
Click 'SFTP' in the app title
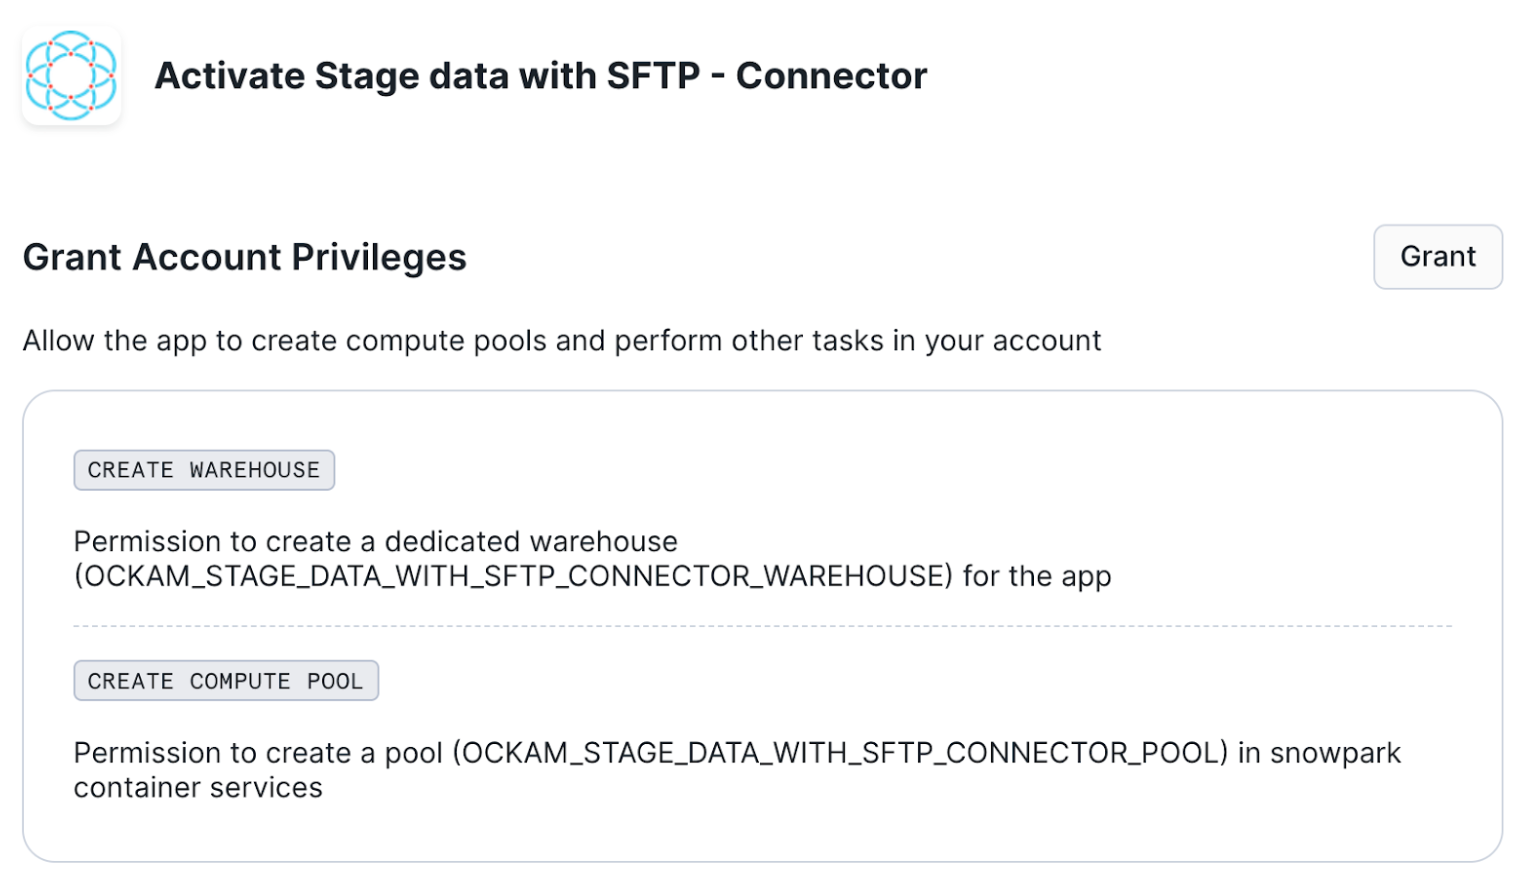[x=653, y=76]
